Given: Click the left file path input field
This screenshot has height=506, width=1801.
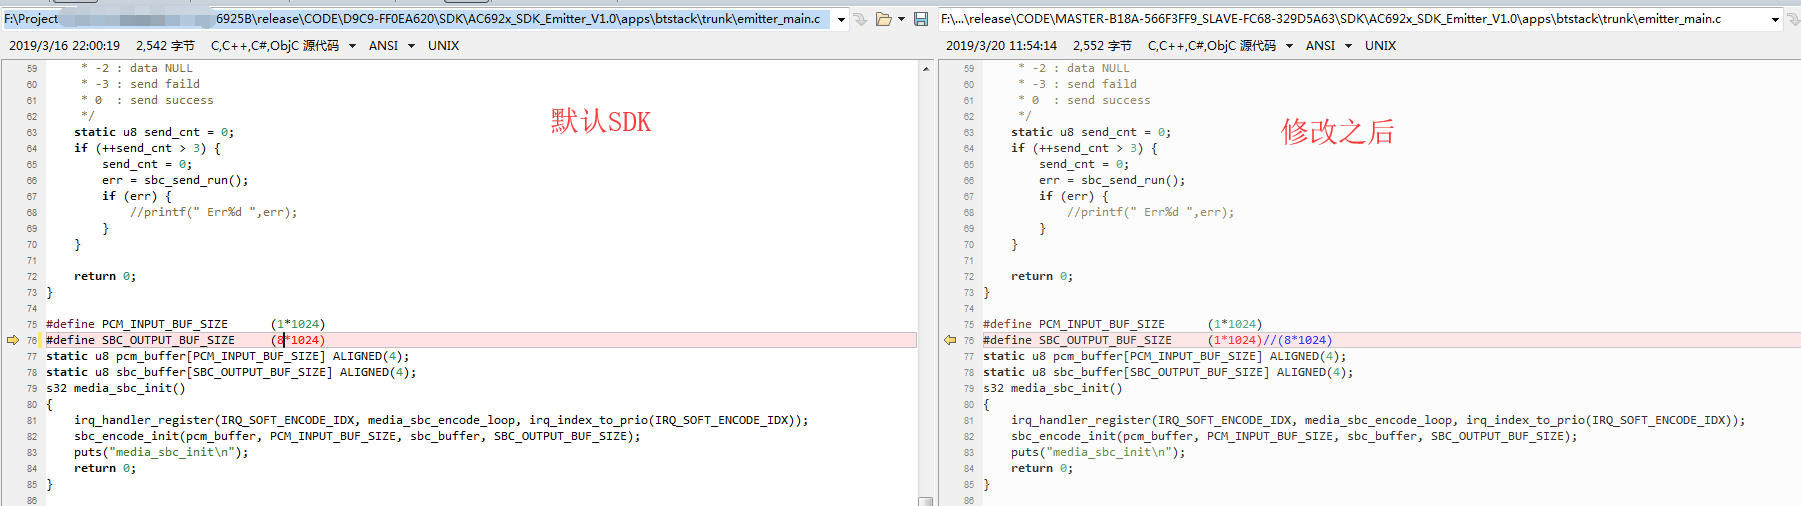Looking at the screenshot, I should [x=417, y=19].
